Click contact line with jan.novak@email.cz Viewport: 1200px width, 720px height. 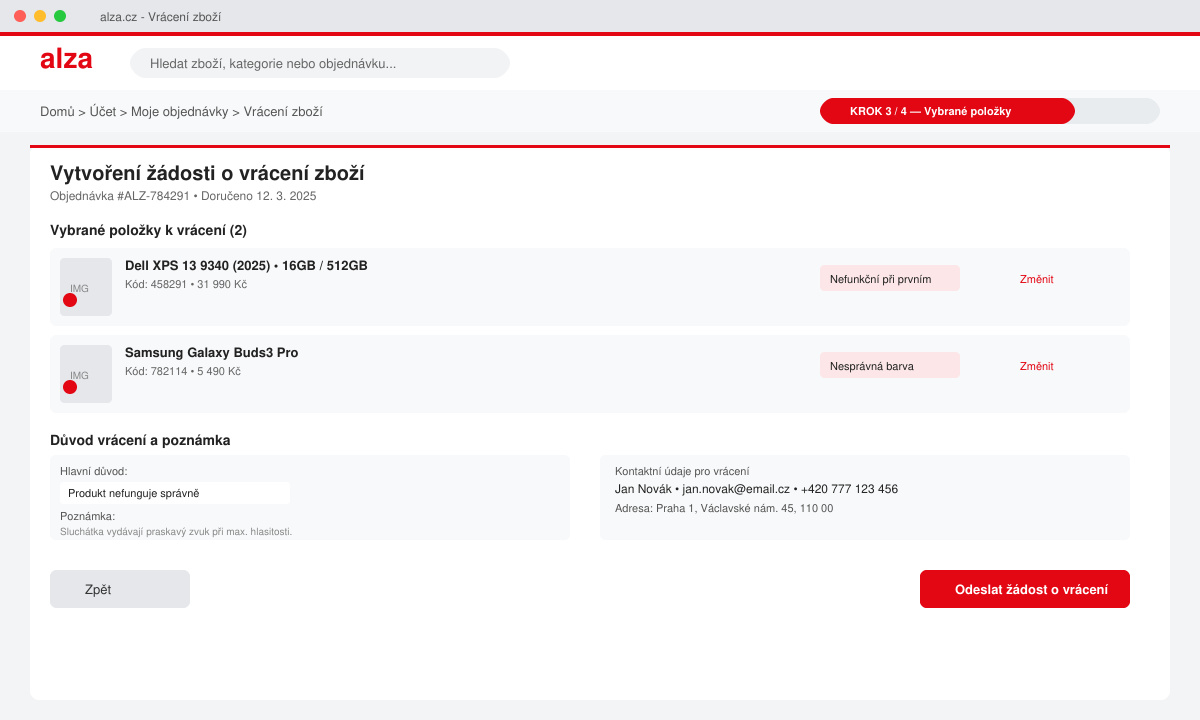756,489
